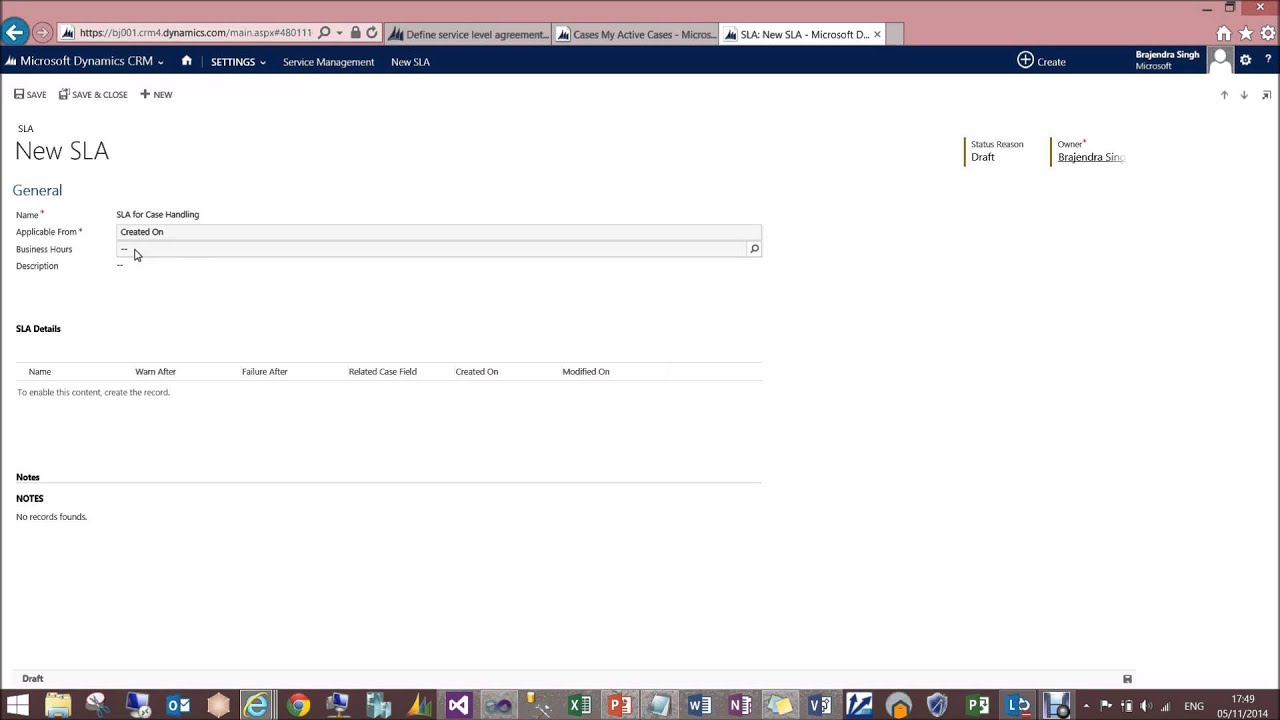
Task: Click the next record down arrow icon
Action: pos(1244,94)
